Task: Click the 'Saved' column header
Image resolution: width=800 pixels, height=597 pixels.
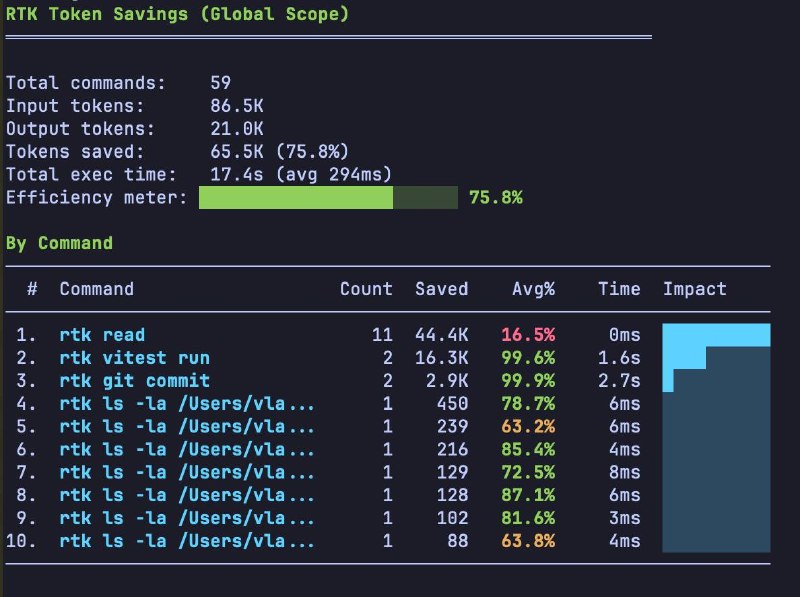Action: pos(442,289)
